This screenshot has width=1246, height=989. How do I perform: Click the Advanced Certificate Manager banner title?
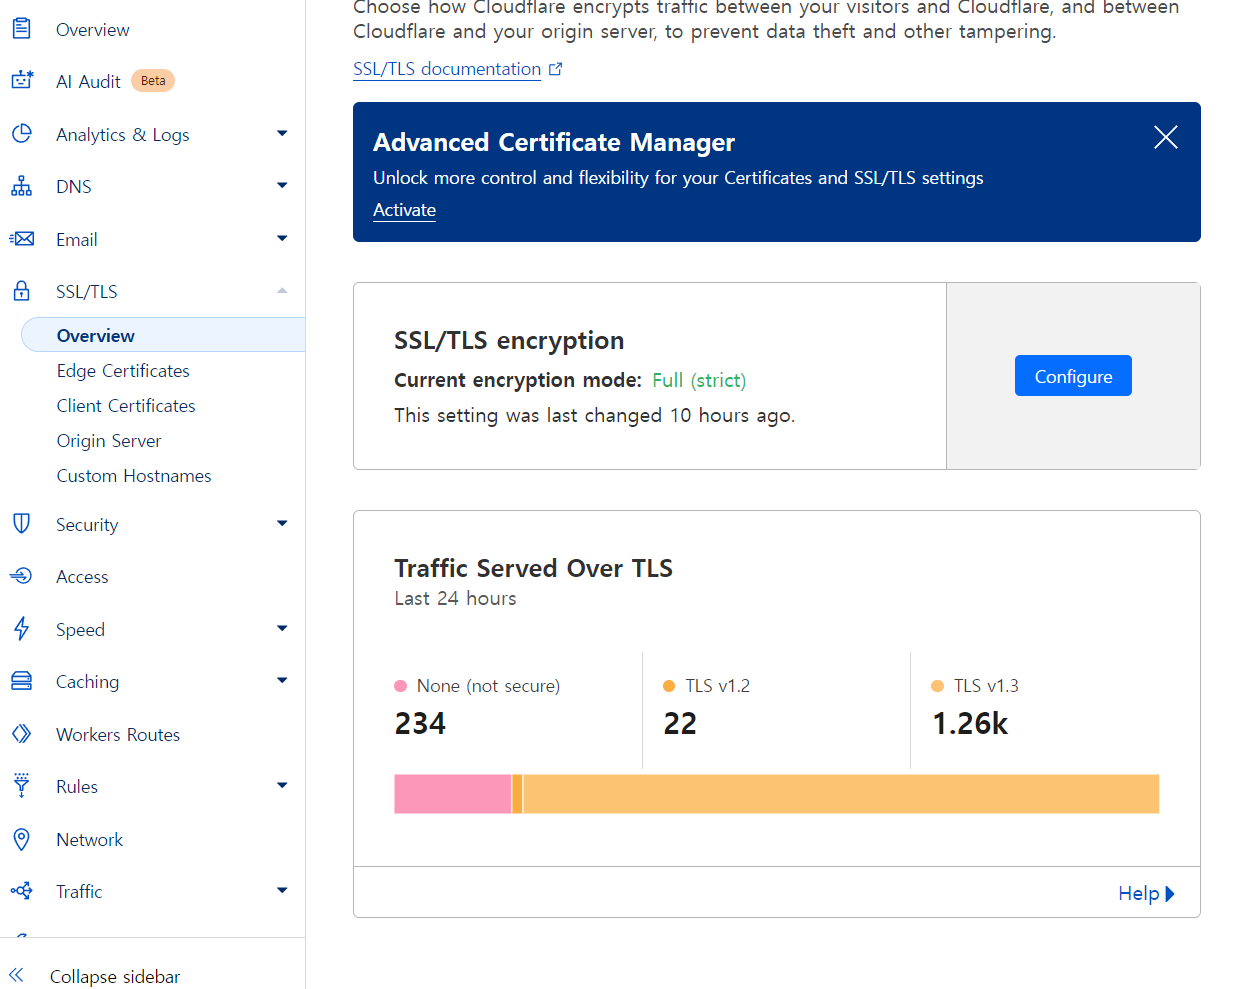coord(554,142)
